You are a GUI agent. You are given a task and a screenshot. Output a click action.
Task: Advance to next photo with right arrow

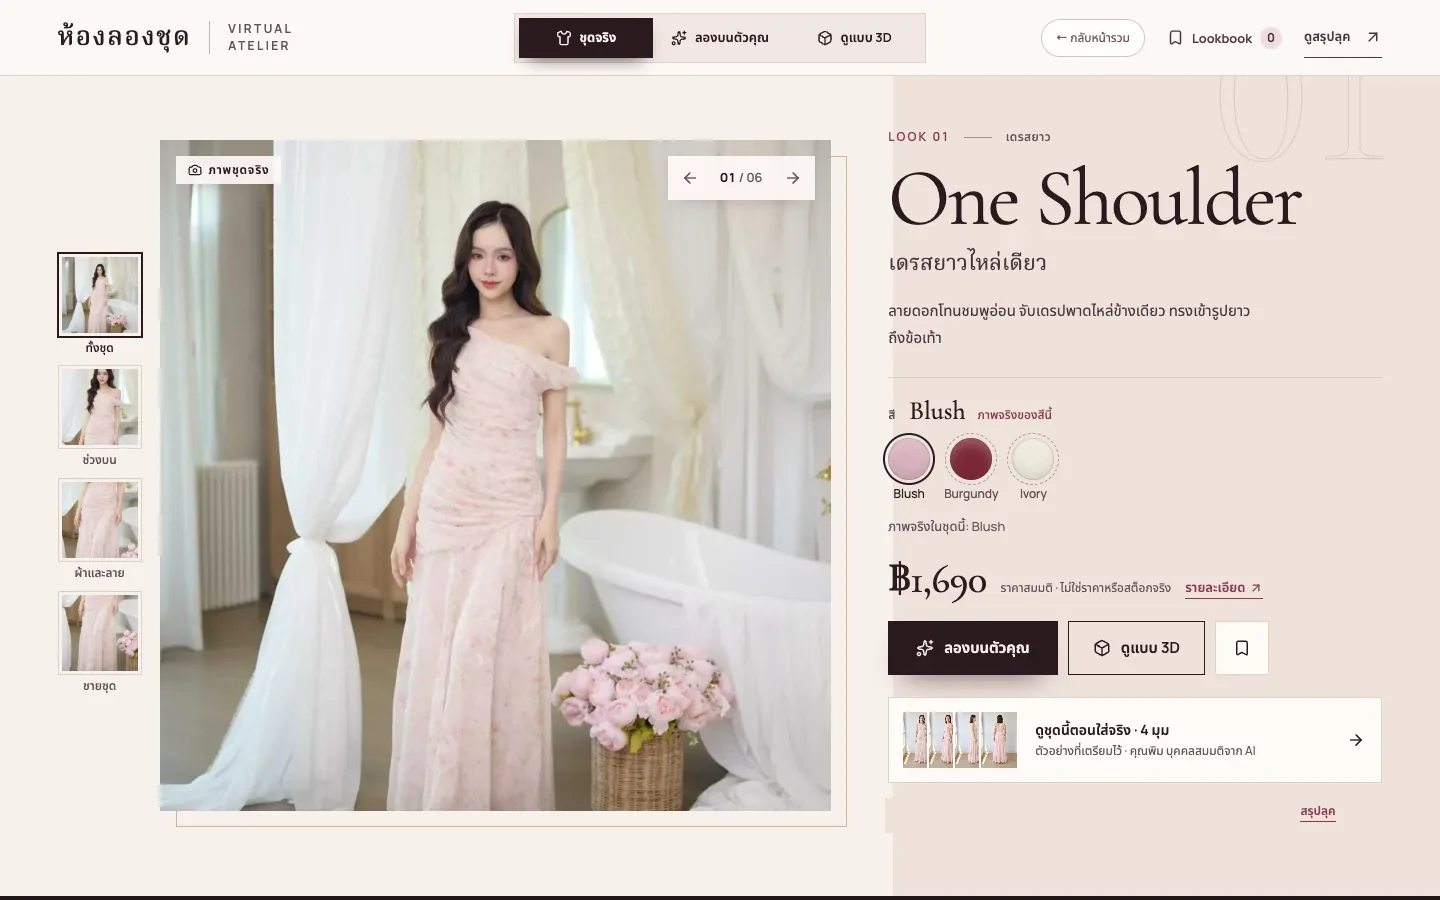(793, 178)
